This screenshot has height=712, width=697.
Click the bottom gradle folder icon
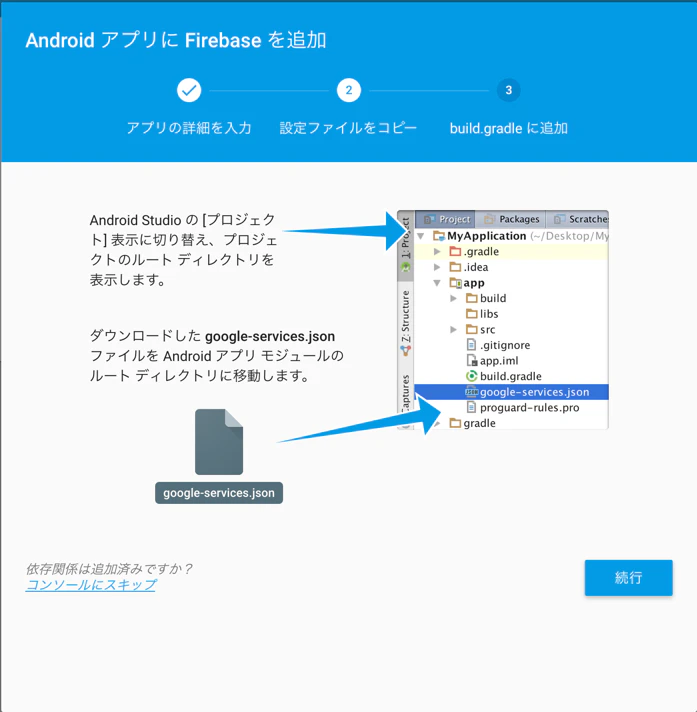[455, 423]
